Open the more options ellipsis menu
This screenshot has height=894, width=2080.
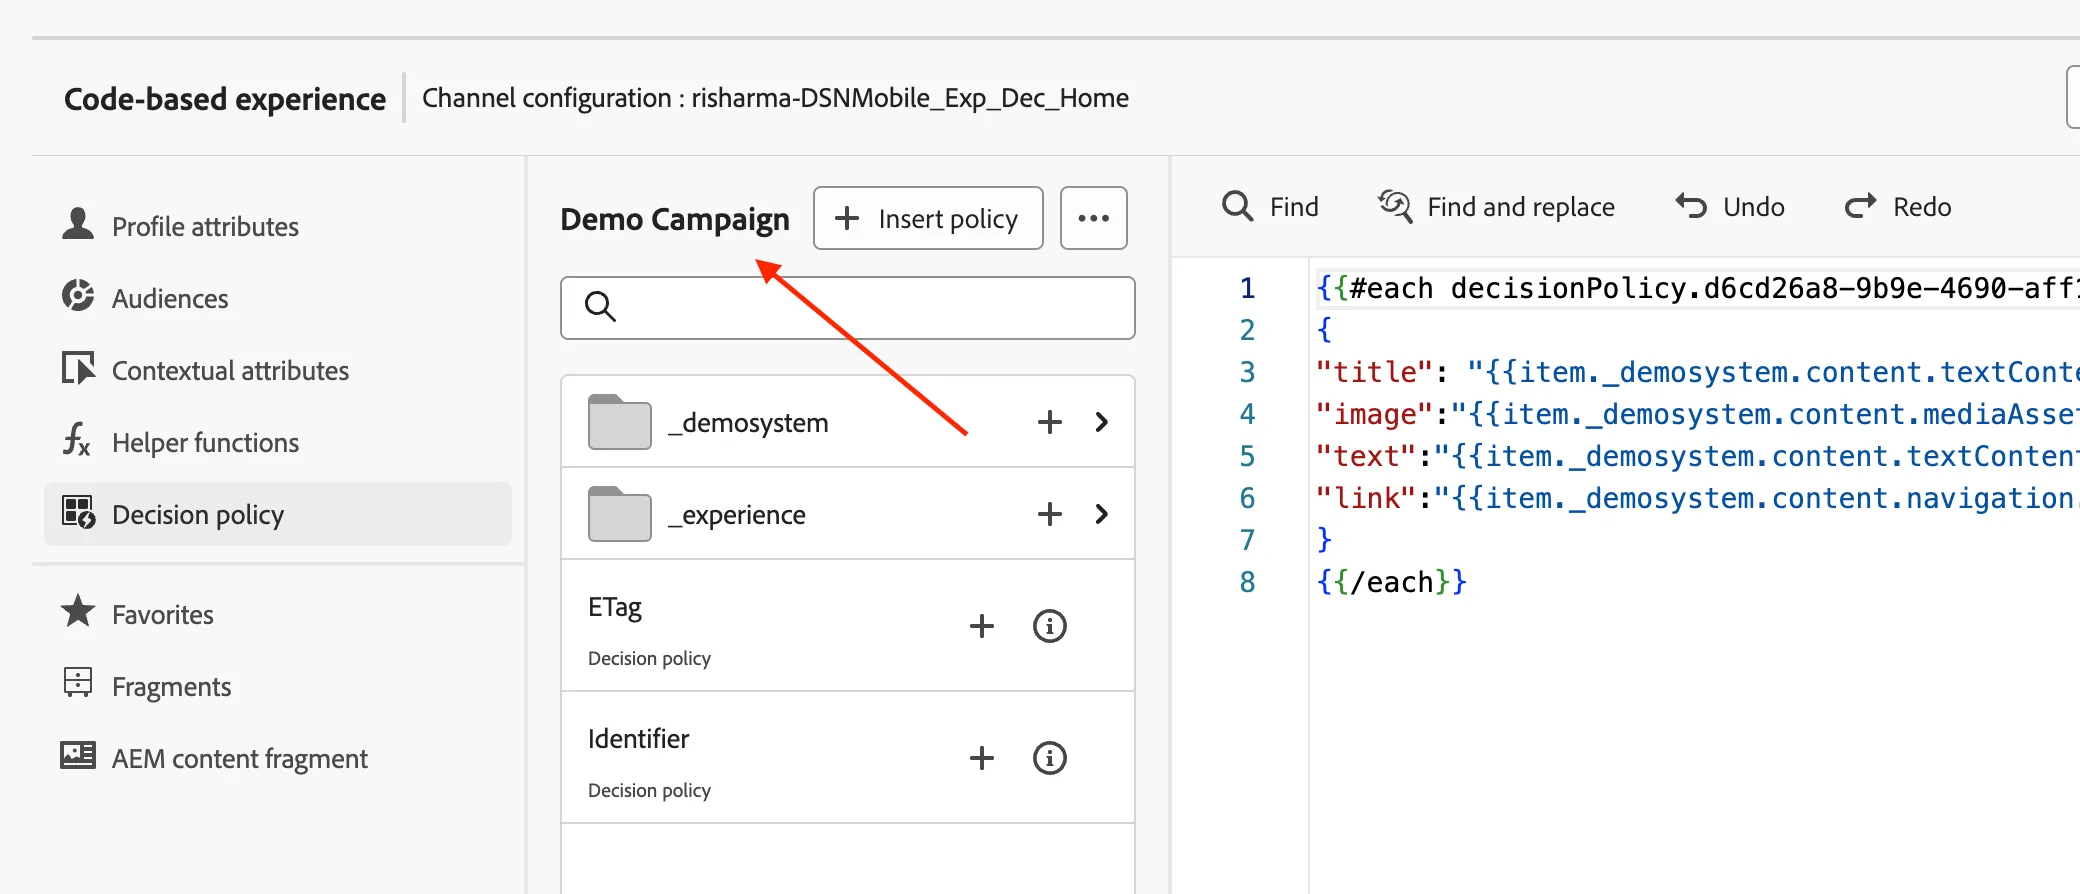[1094, 218]
